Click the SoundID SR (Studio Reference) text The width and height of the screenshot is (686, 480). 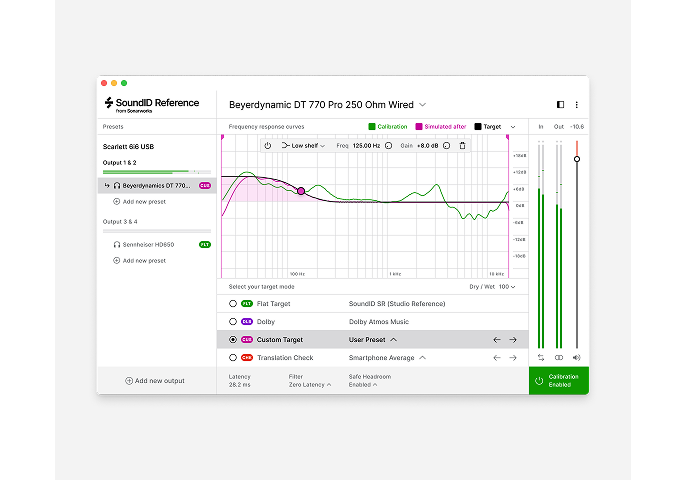point(397,304)
